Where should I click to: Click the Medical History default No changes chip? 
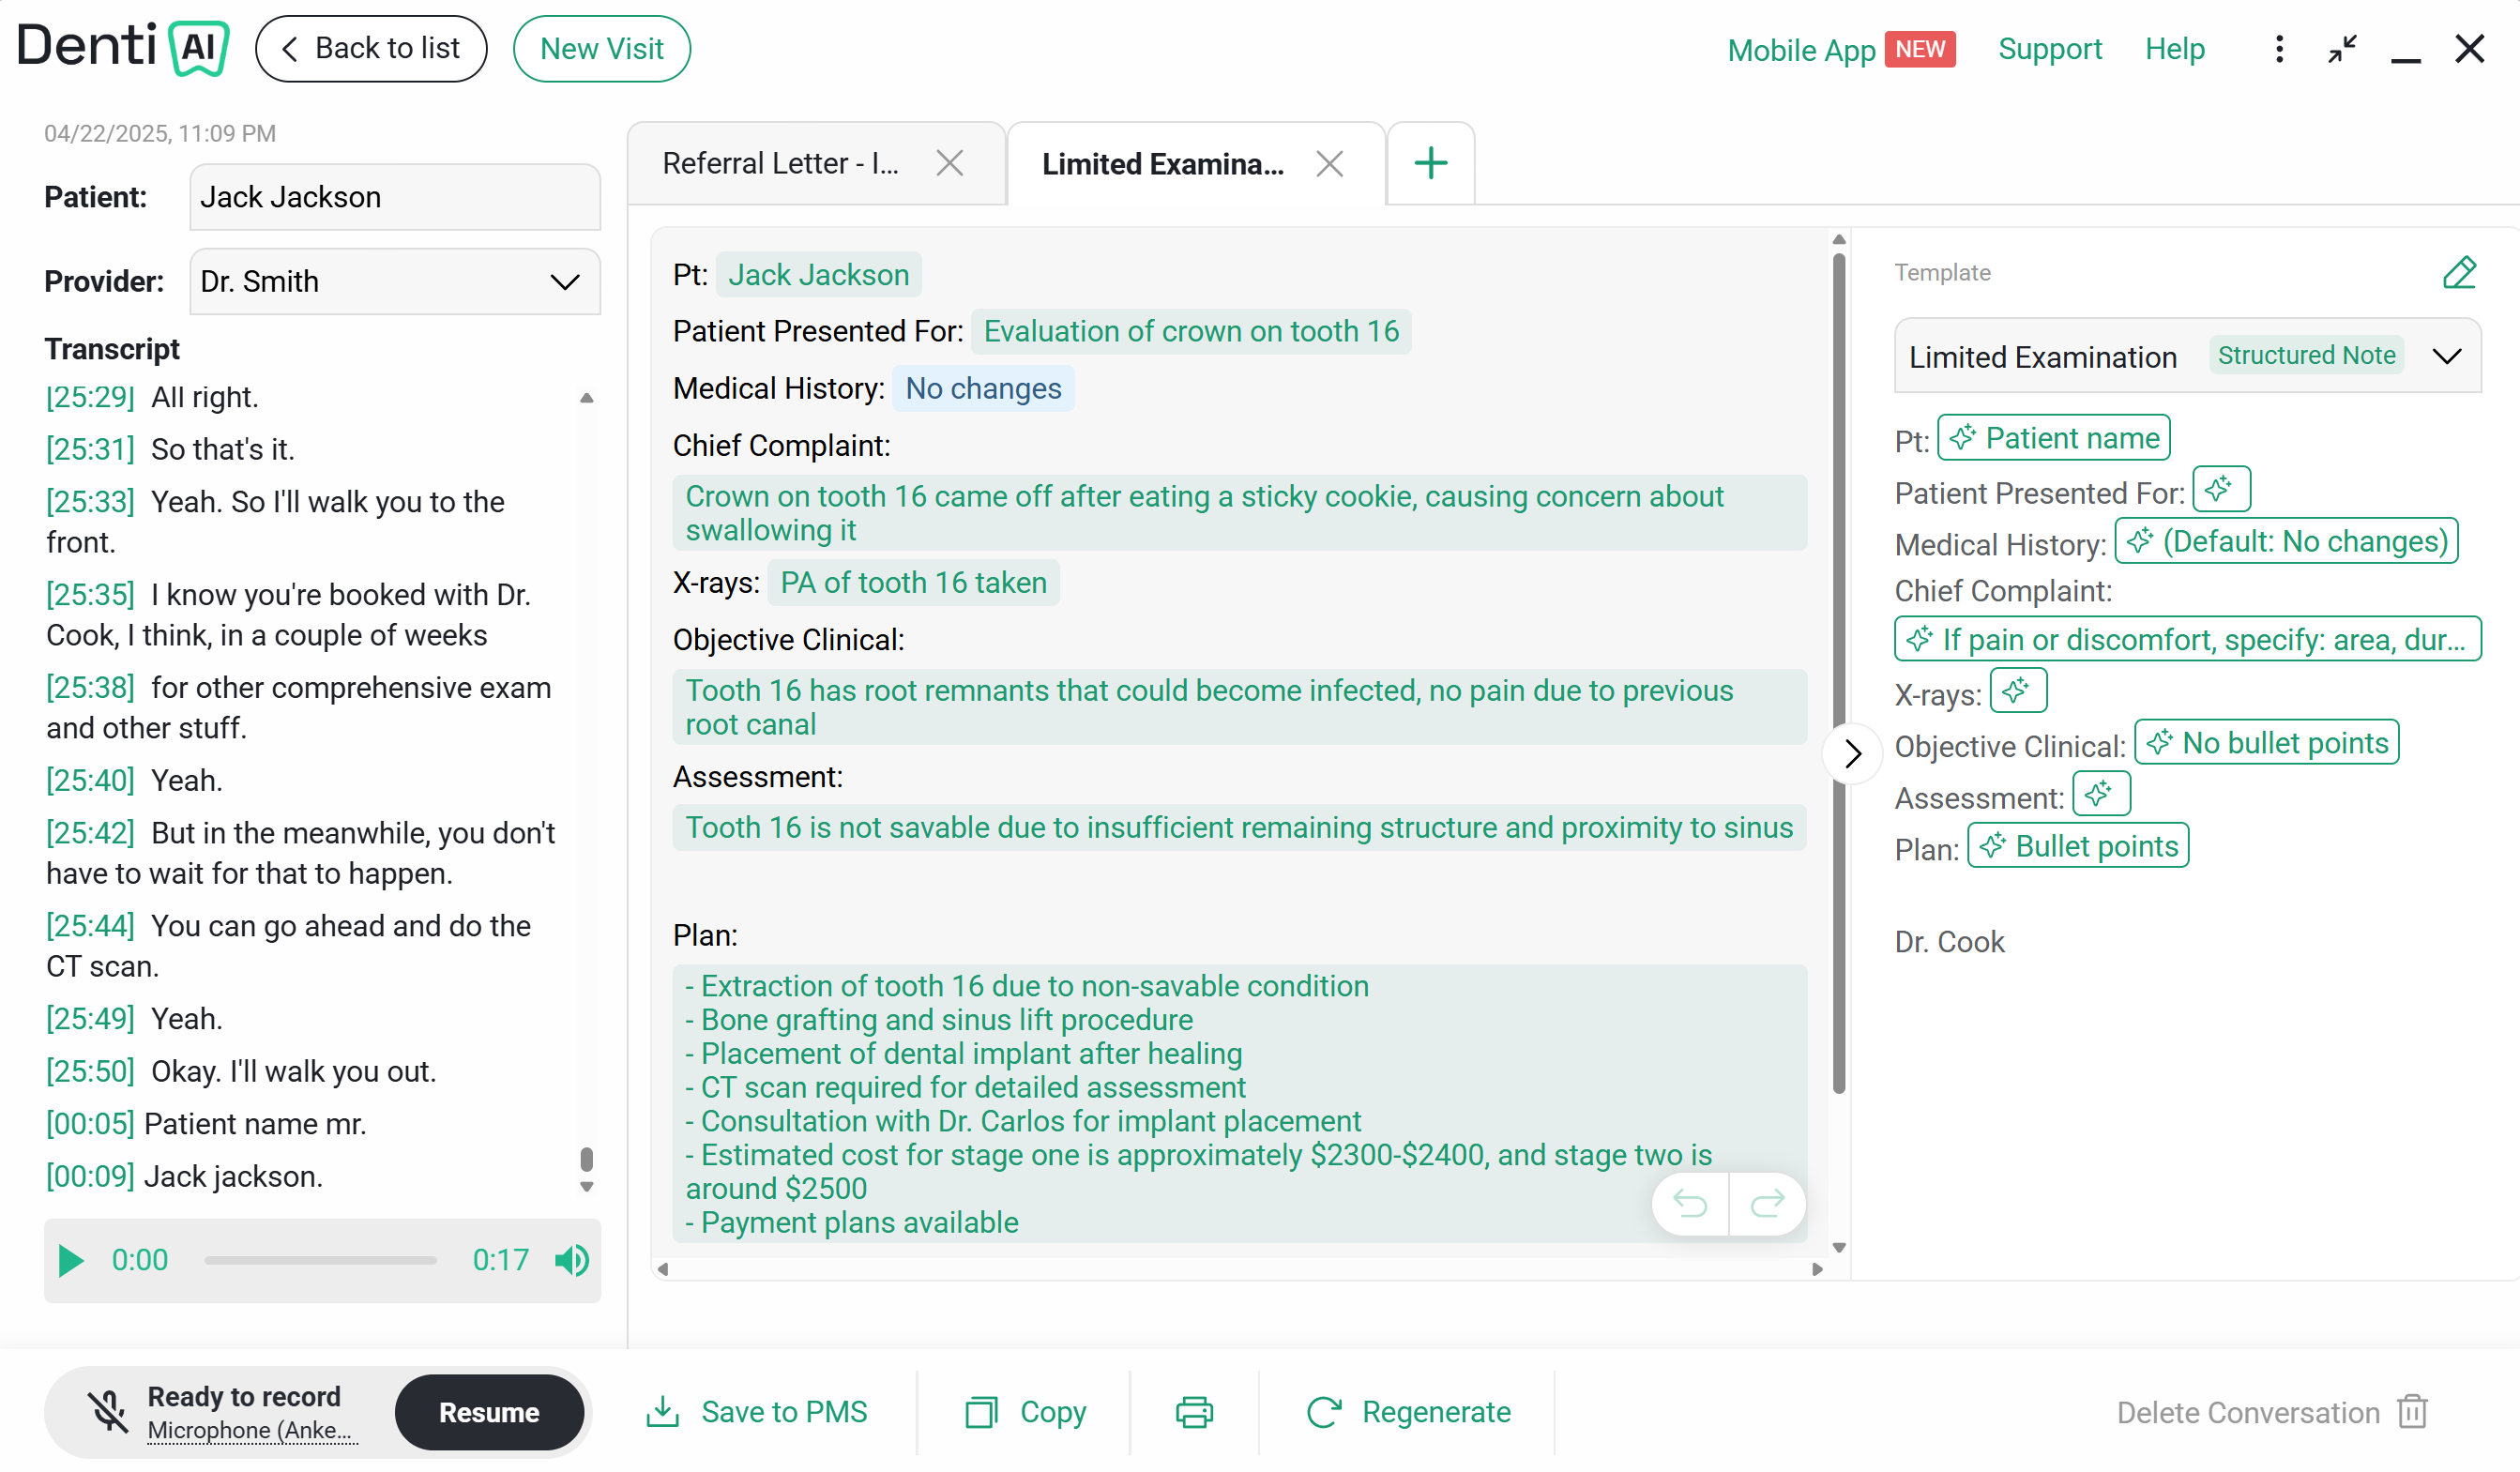click(x=2285, y=541)
